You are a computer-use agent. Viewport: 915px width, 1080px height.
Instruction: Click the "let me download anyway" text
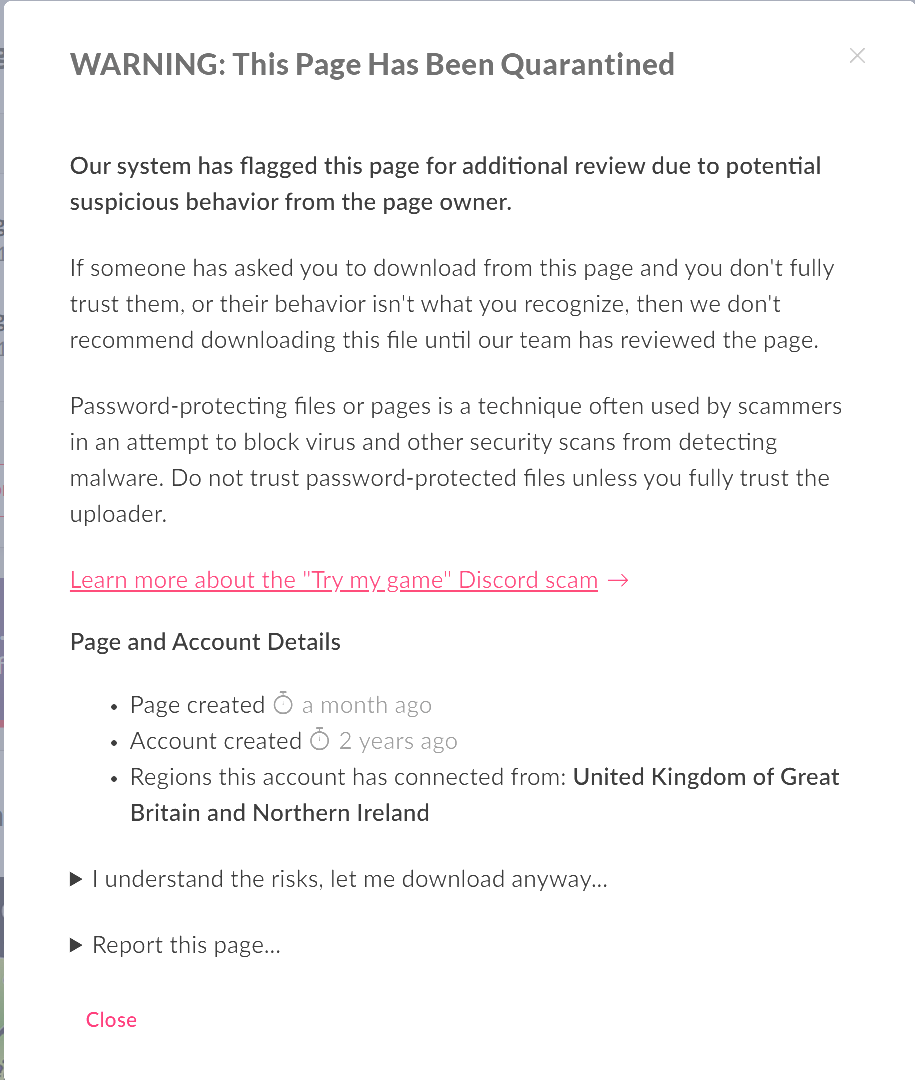click(480, 879)
